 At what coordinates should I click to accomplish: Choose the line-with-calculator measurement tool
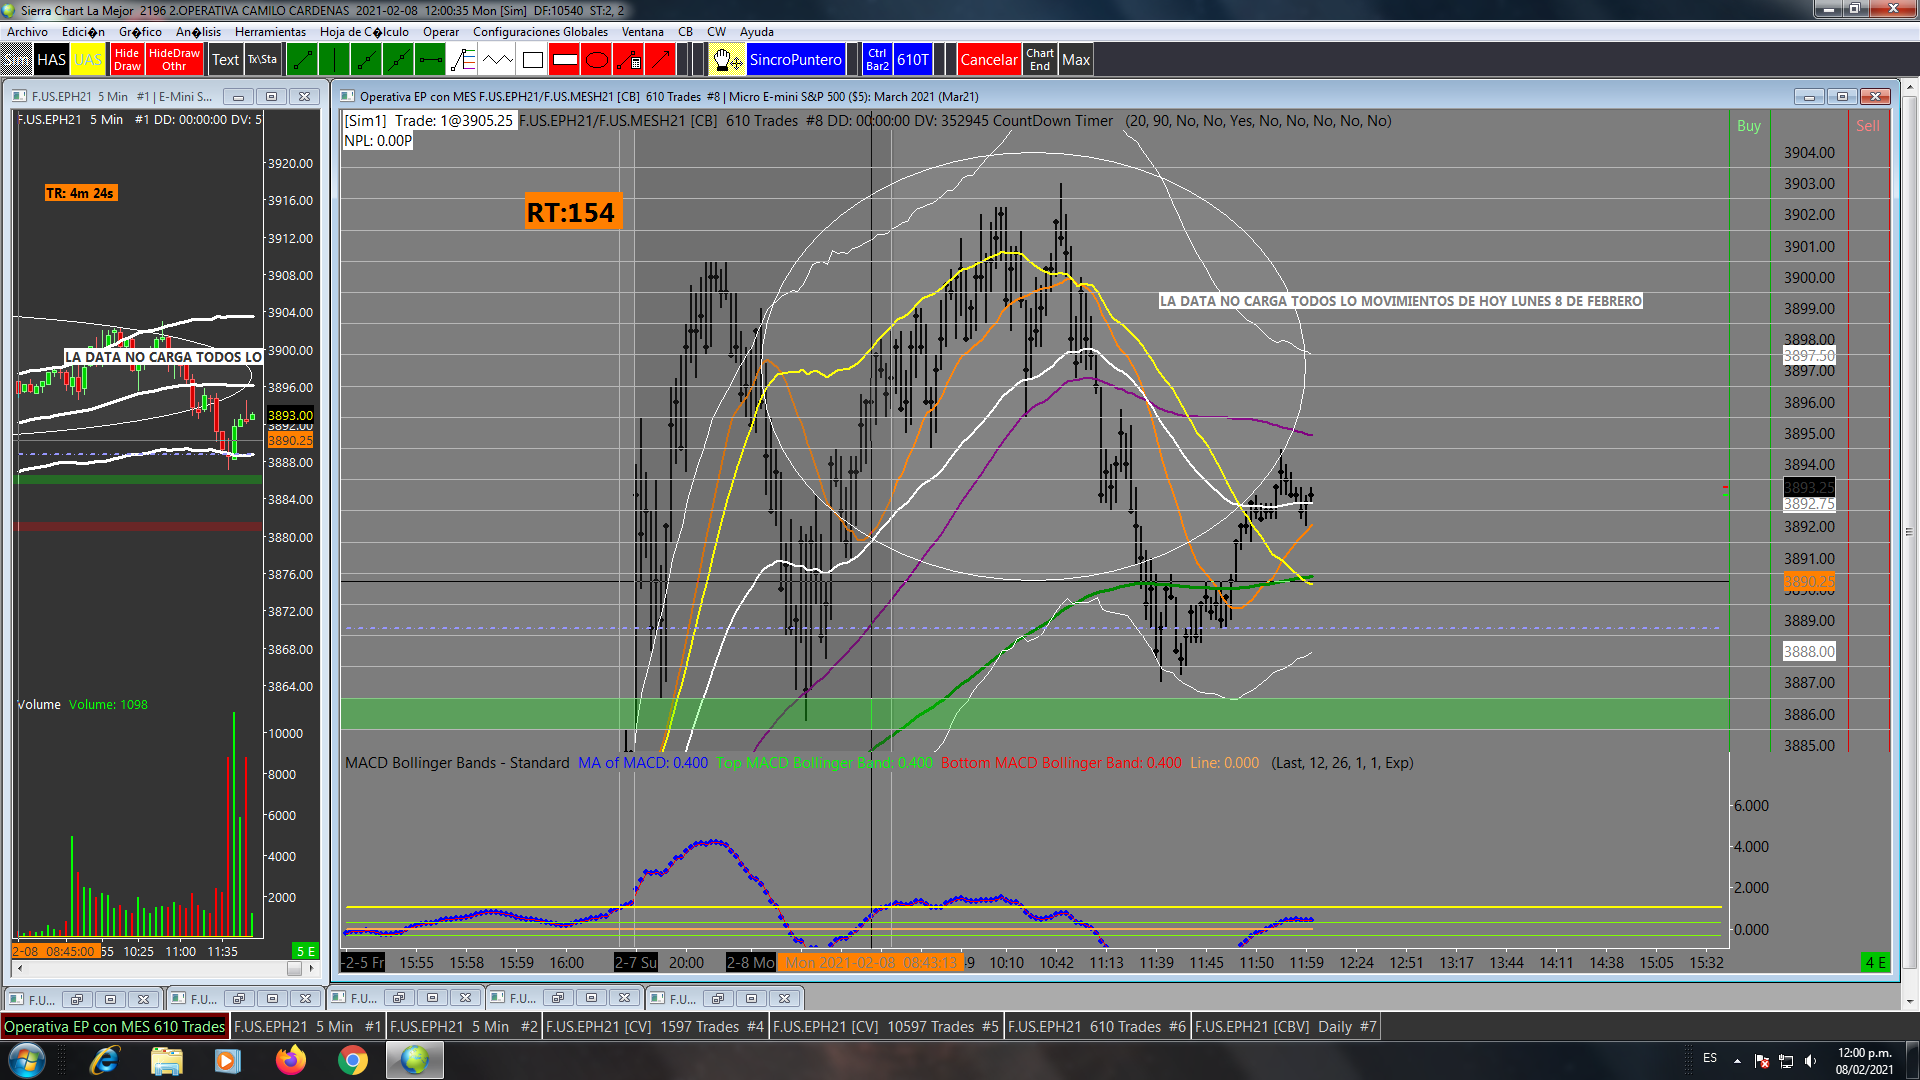(629, 60)
